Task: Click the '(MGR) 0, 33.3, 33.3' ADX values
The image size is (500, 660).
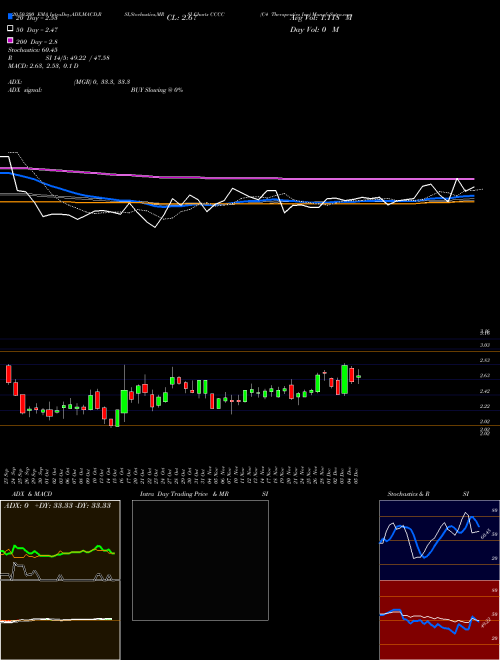Action: point(101,82)
